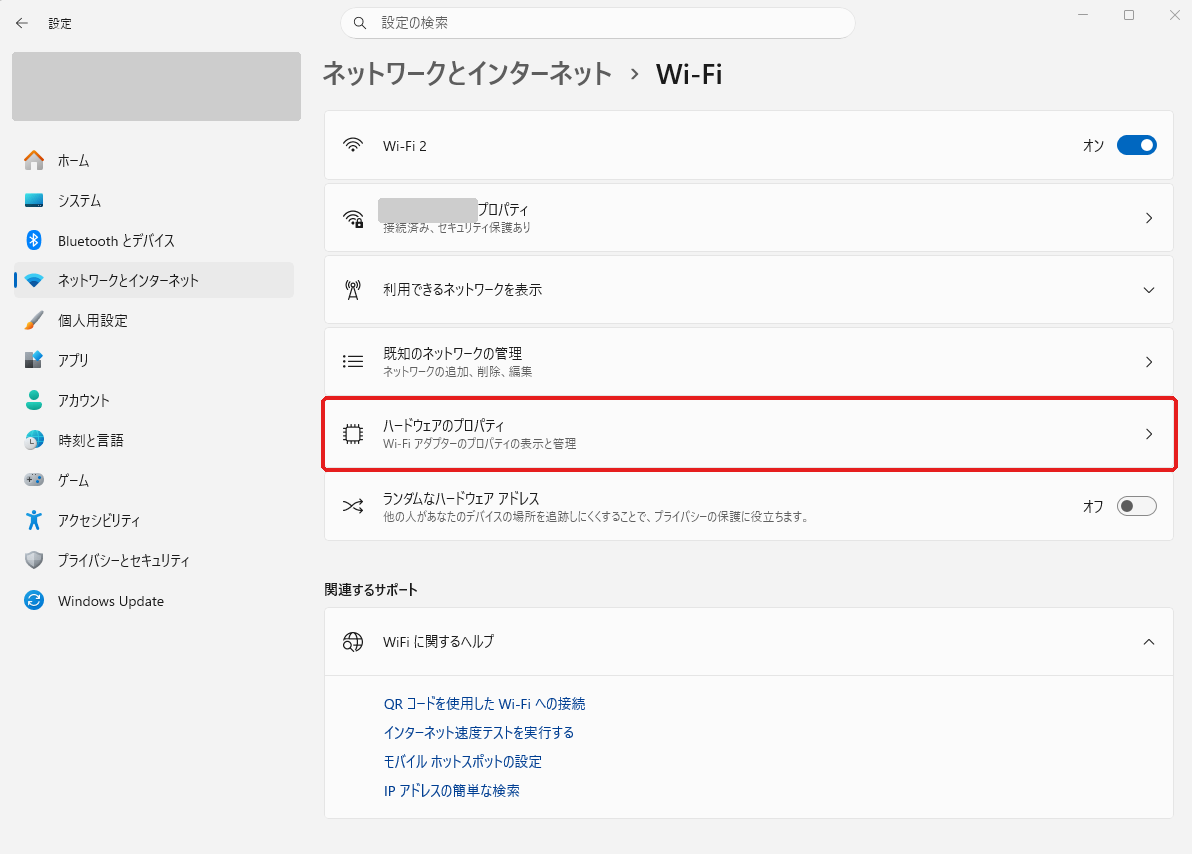
Task: Click ネットワークとインターネット breadcrumb
Action: pos(468,74)
